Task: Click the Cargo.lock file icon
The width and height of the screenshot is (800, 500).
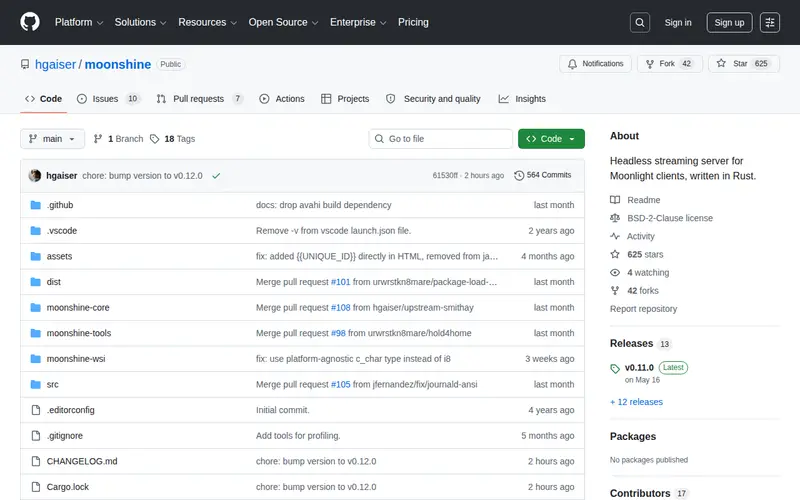Action: (x=36, y=487)
